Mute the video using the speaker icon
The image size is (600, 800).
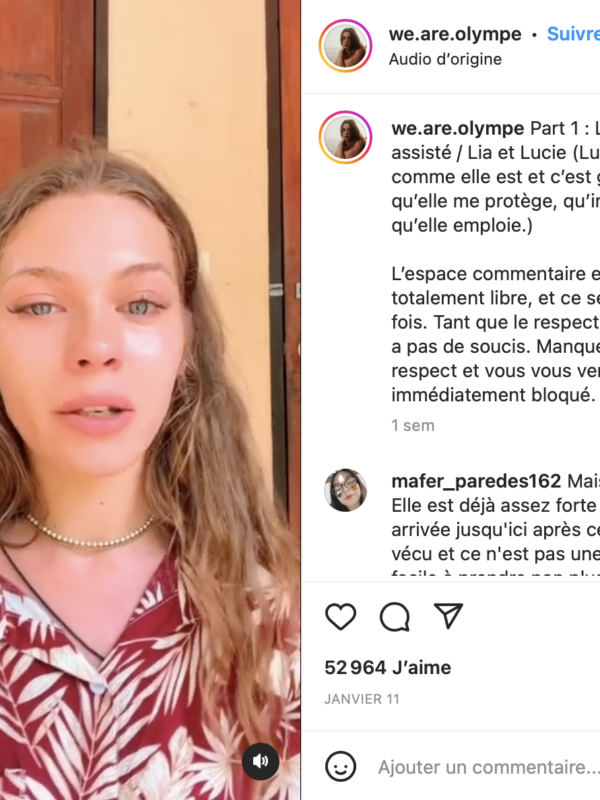pos(261,761)
